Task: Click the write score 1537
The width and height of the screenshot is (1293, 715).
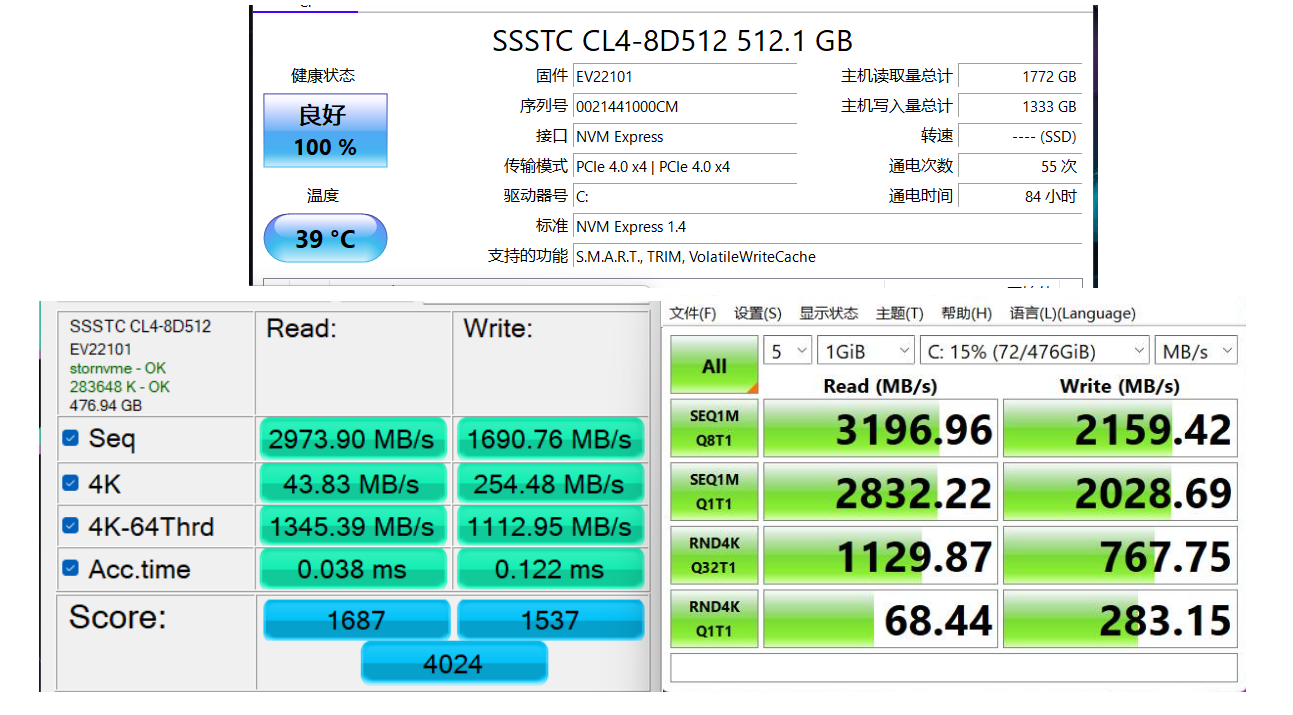Action: 550,620
